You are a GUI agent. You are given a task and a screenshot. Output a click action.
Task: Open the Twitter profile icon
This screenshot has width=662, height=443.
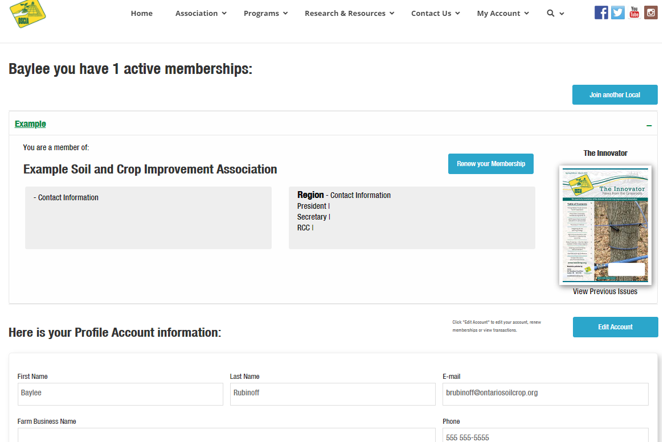618,13
